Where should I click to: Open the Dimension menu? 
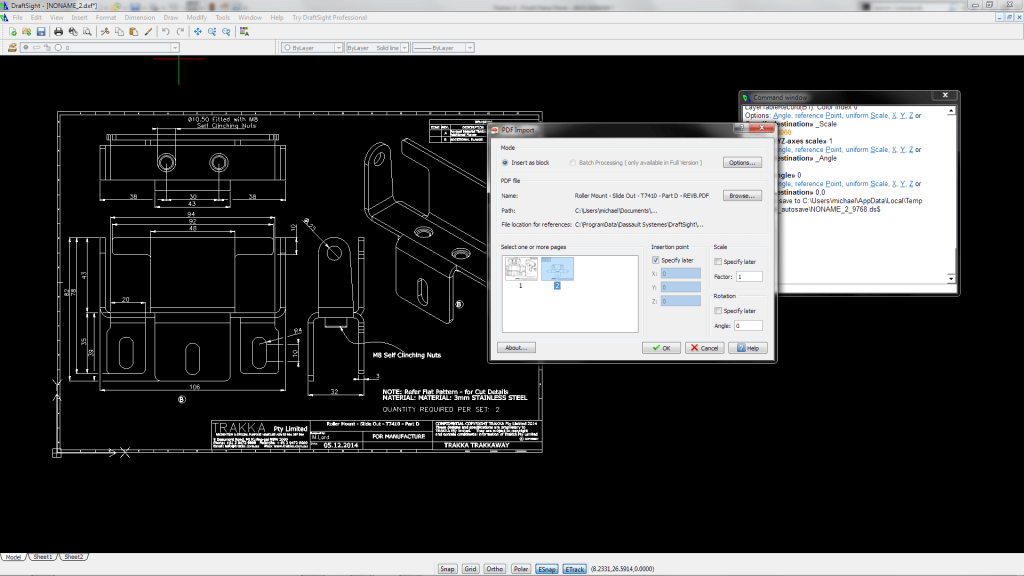[139, 18]
